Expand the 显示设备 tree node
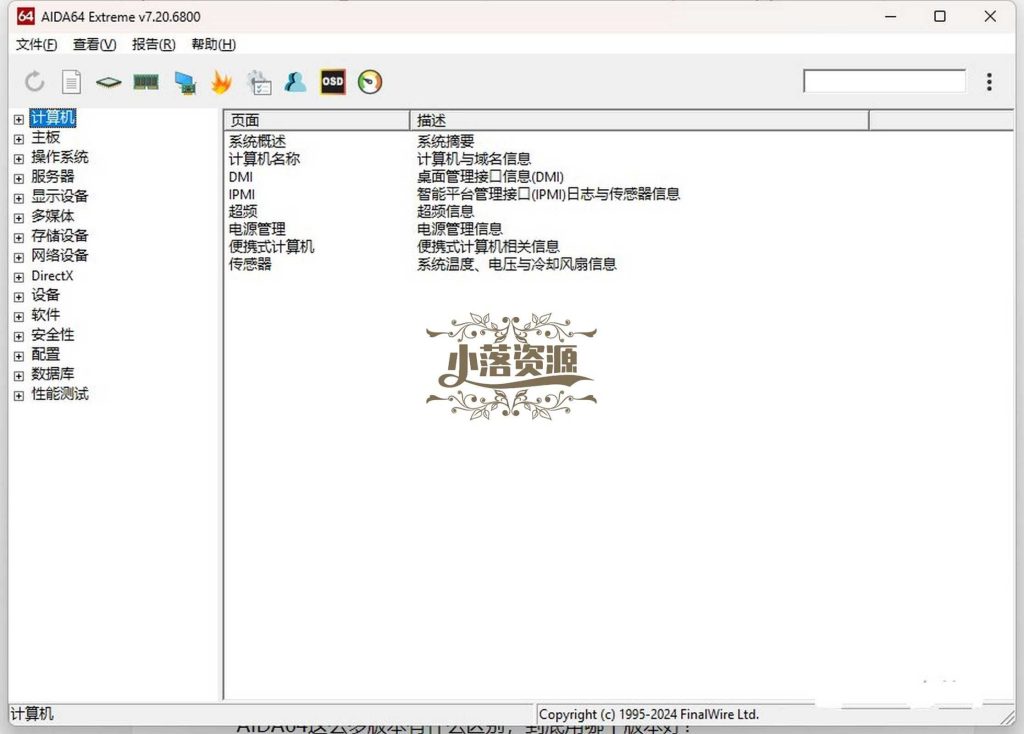Image resolution: width=1024 pixels, height=734 pixels. pyautogui.click(x=18, y=198)
